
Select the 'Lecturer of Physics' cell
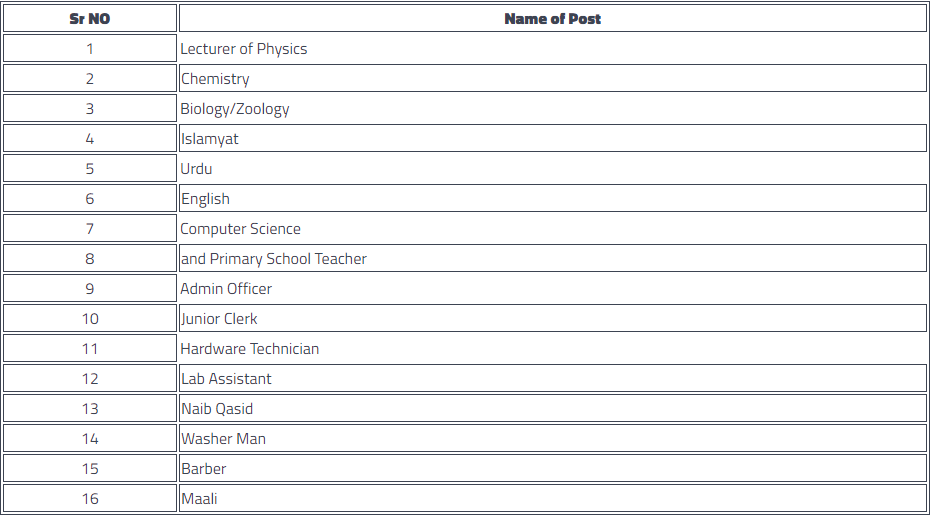(x=553, y=49)
